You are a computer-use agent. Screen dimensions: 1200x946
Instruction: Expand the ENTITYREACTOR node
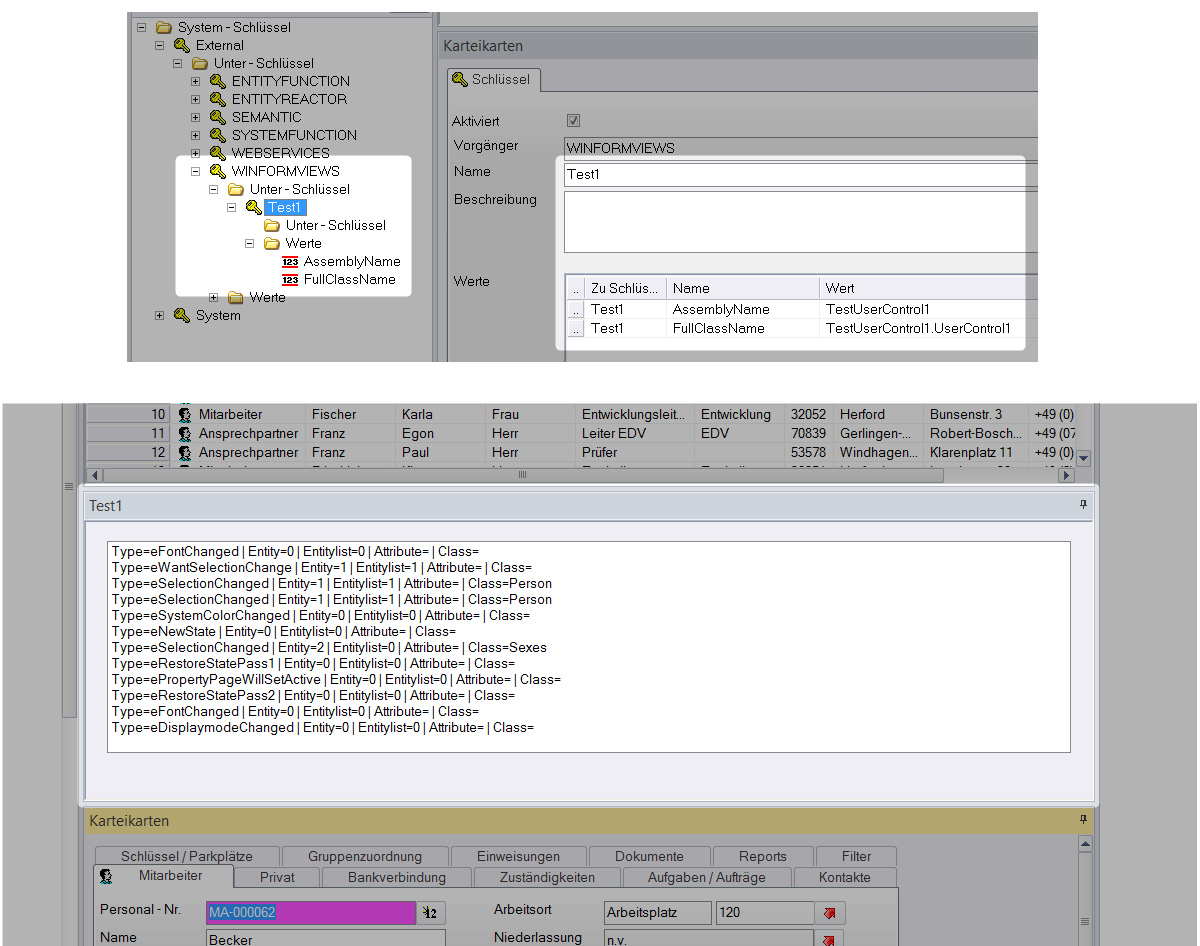coord(196,99)
